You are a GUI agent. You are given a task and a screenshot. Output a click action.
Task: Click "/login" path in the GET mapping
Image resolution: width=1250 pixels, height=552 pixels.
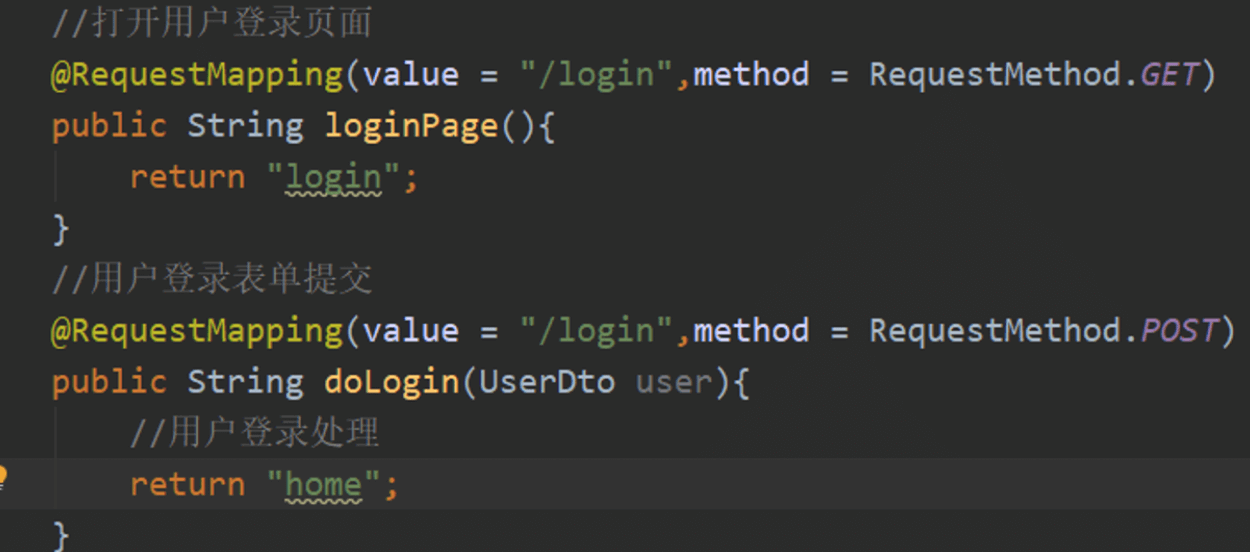tap(597, 75)
